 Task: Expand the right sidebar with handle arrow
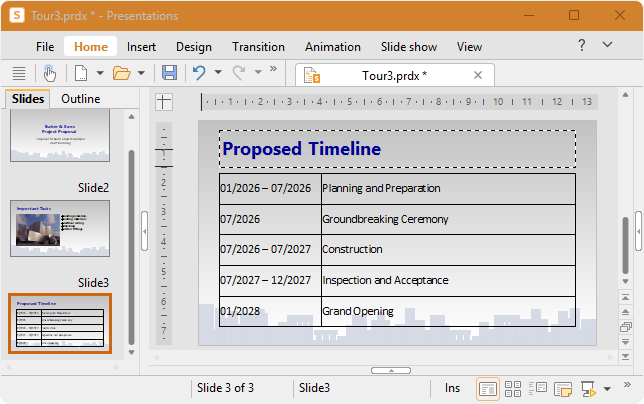(639, 231)
